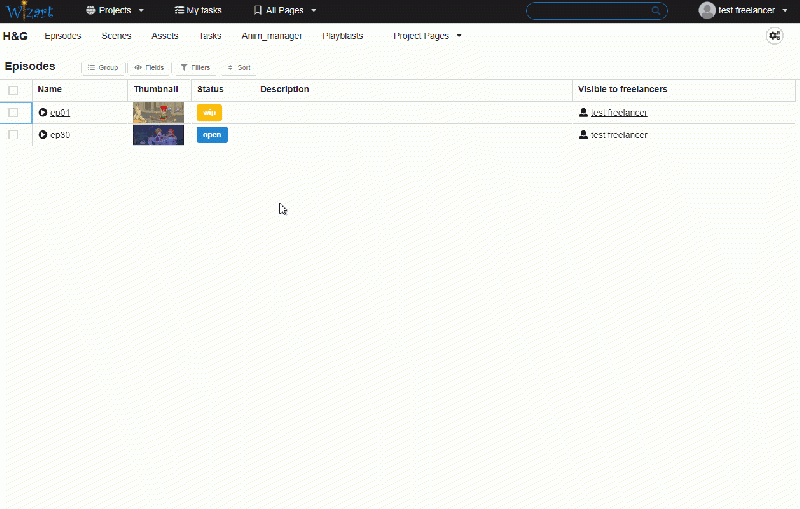This screenshot has width=800, height=509.
Task: Click the yellow wip status badge
Action: point(209,113)
